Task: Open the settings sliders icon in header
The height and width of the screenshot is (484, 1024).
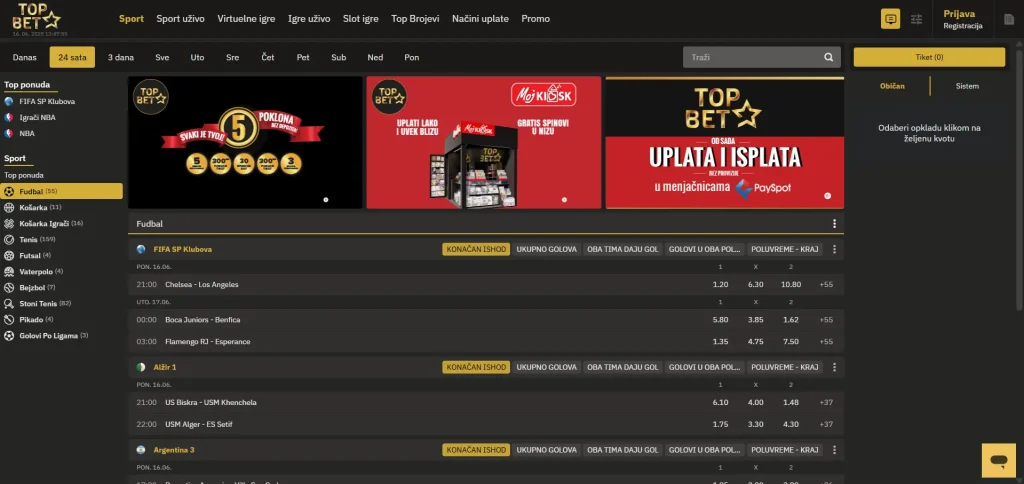Action: click(917, 19)
